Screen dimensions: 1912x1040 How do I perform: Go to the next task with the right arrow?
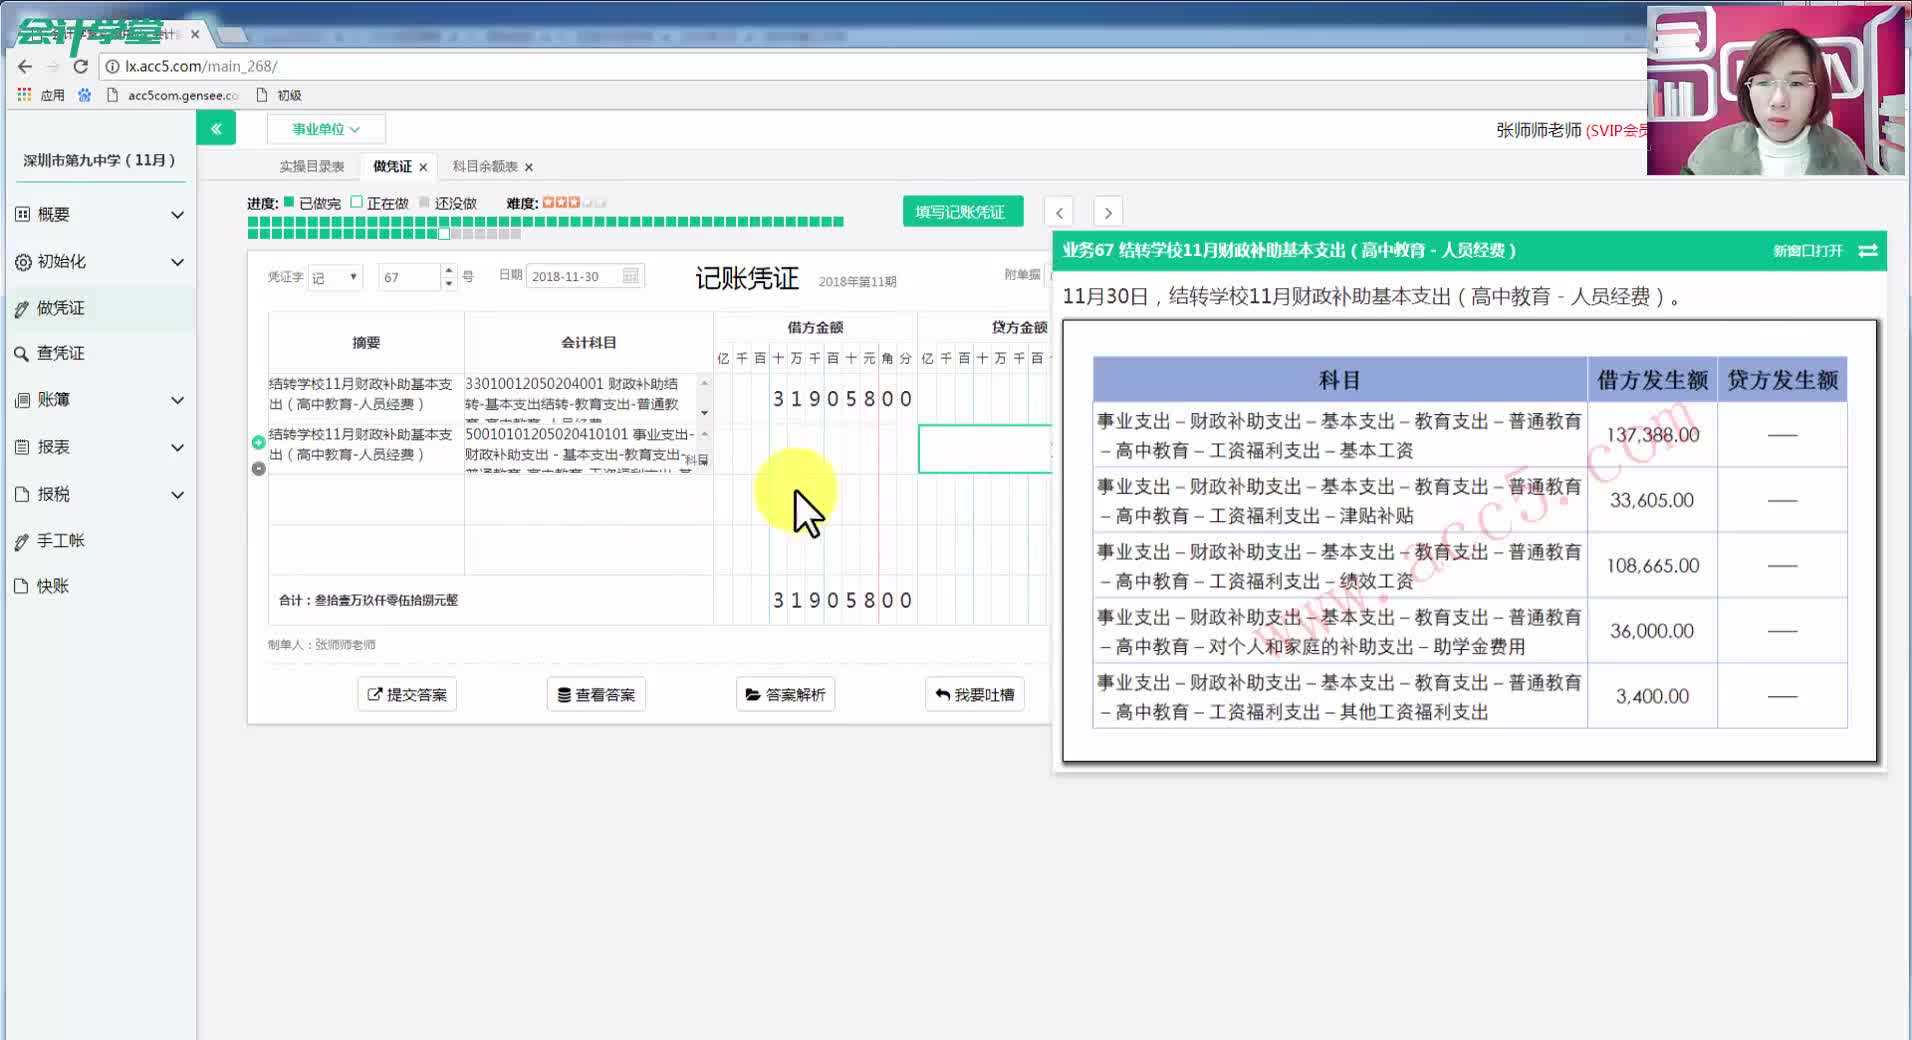[1107, 212]
